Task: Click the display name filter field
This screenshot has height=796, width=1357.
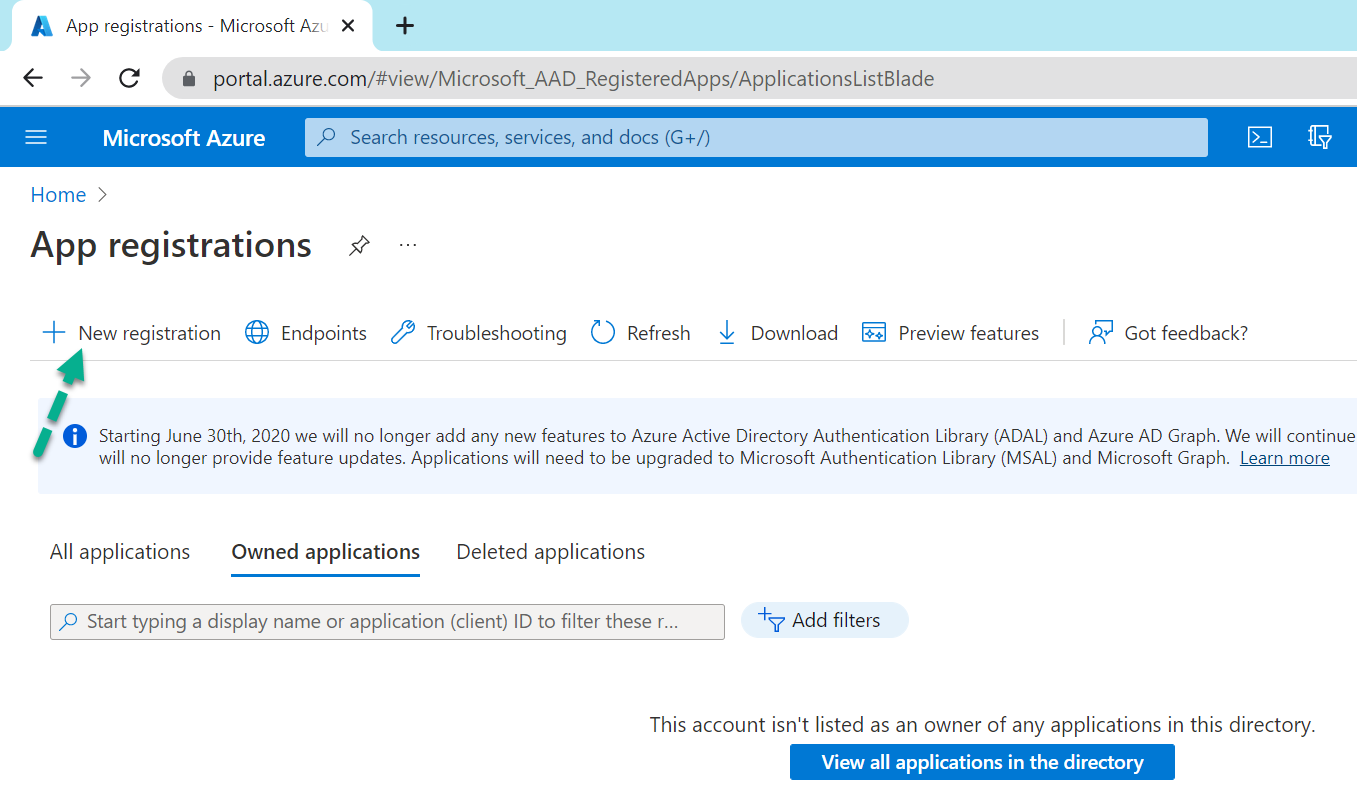Action: 387,621
